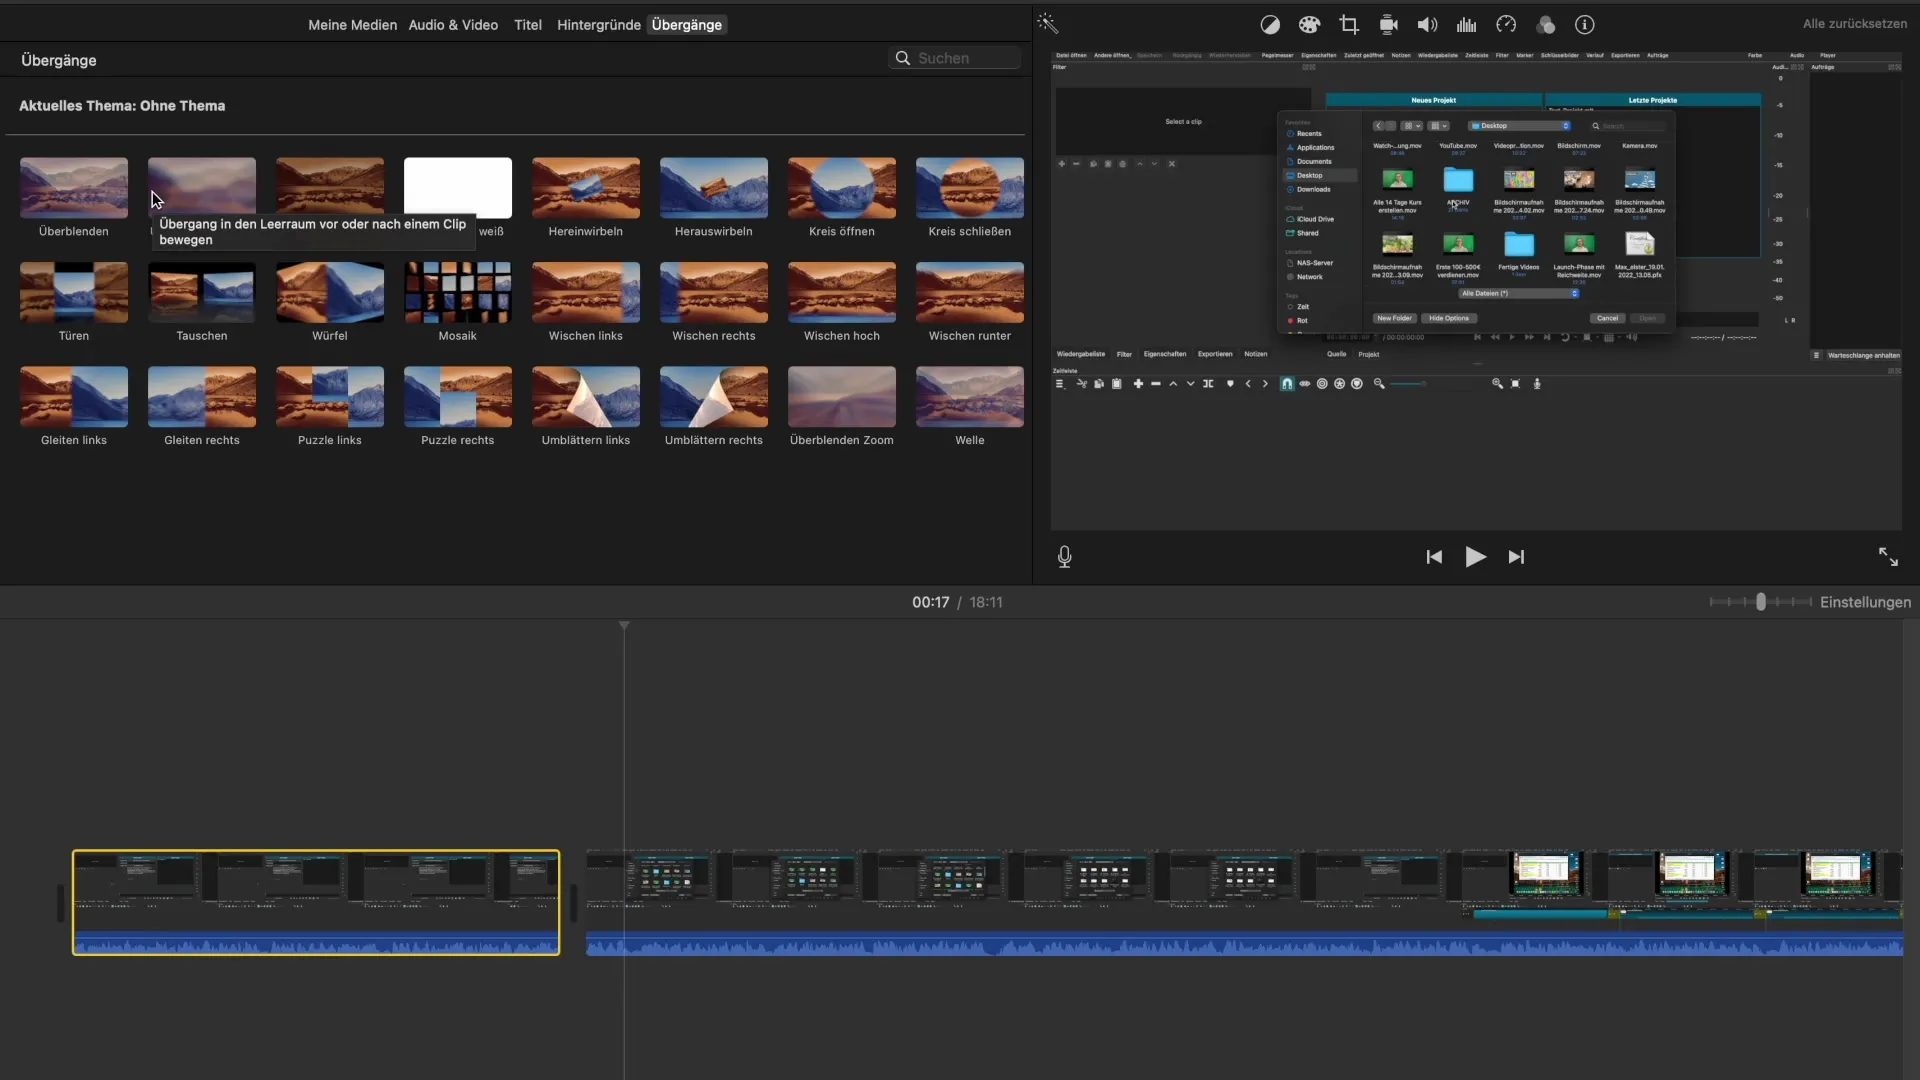This screenshot has width=1920, height=1080.
Task: Open the Einstellungen timeline settings
Action: point(1865,602)
